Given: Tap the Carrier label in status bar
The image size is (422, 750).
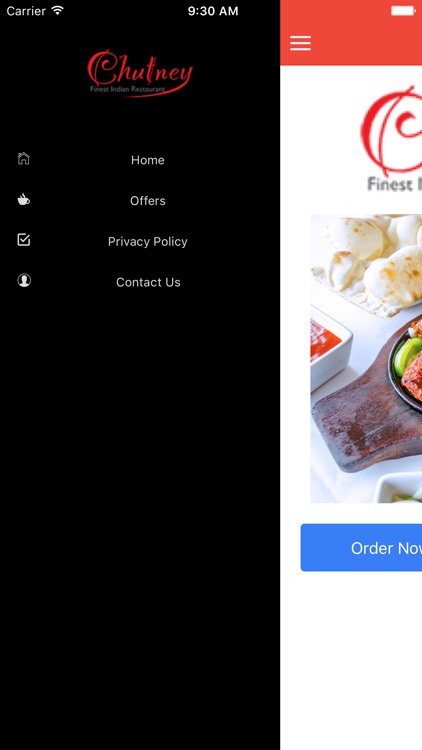Looking at the screenshot, I should [x=26, y=11].
